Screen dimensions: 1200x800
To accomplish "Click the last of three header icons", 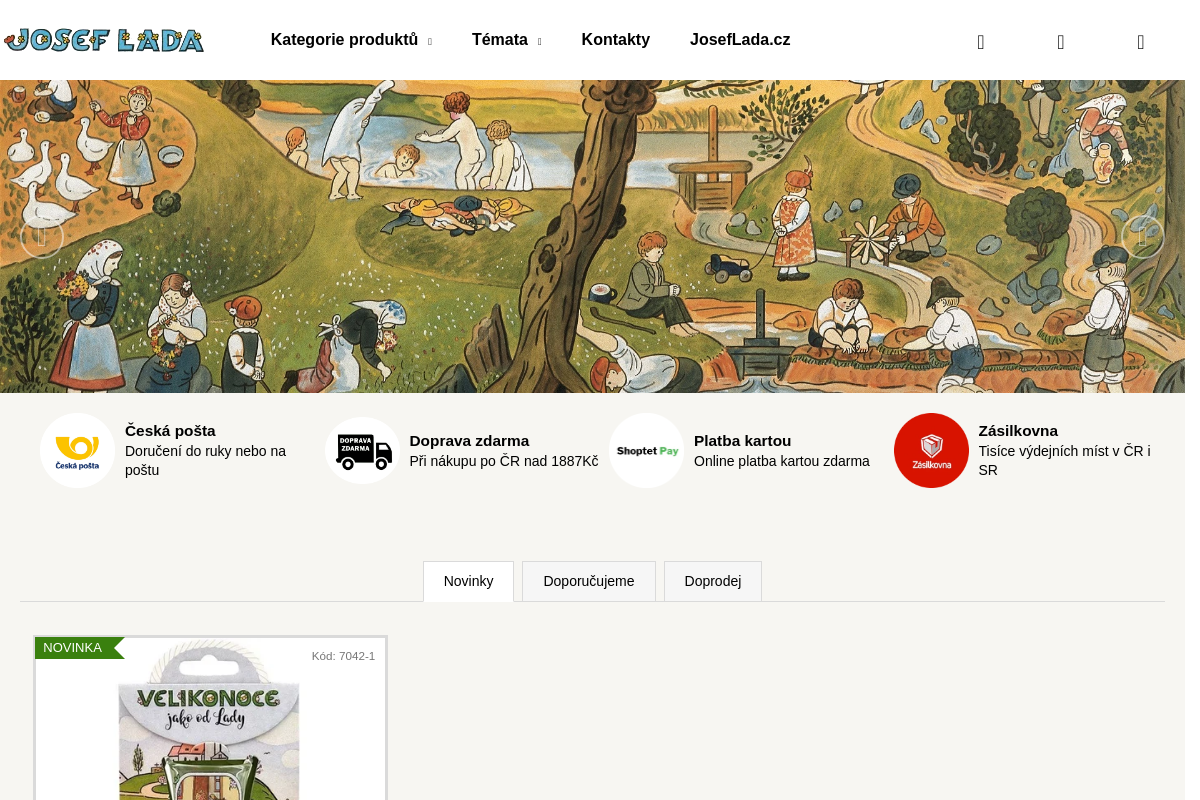I will coord(1141,42).
